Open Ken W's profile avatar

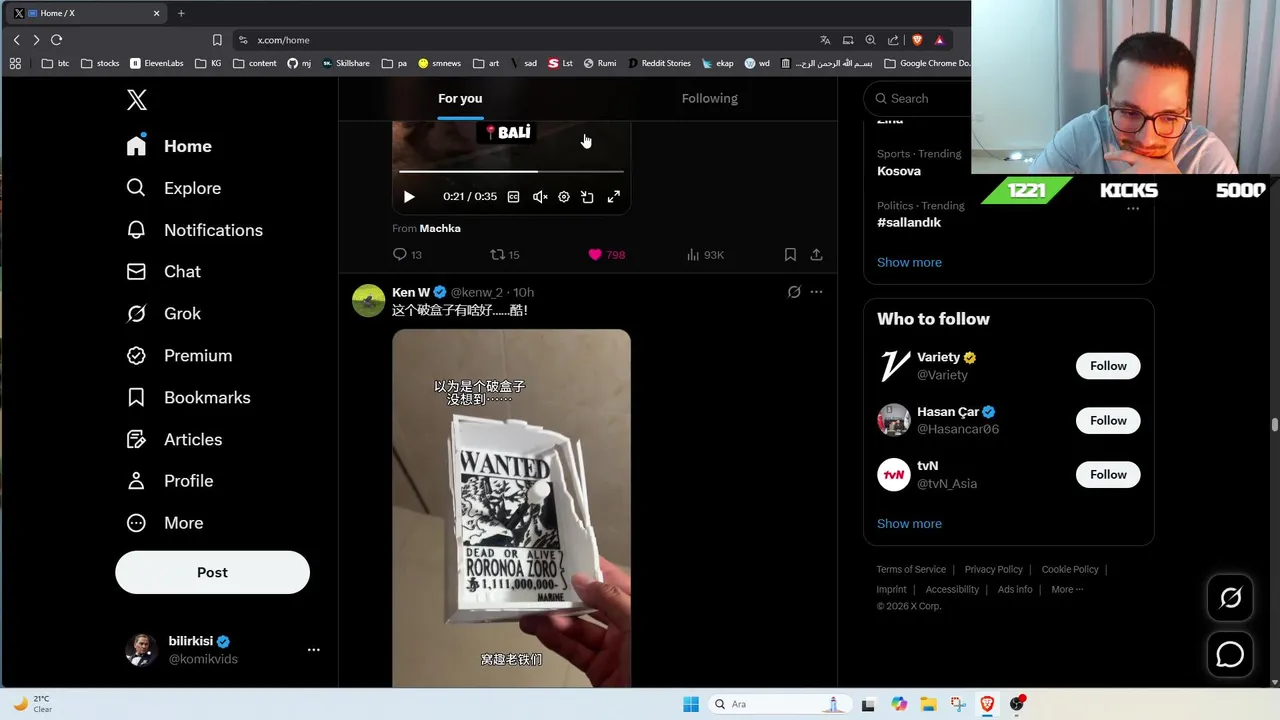click(369, 301)
